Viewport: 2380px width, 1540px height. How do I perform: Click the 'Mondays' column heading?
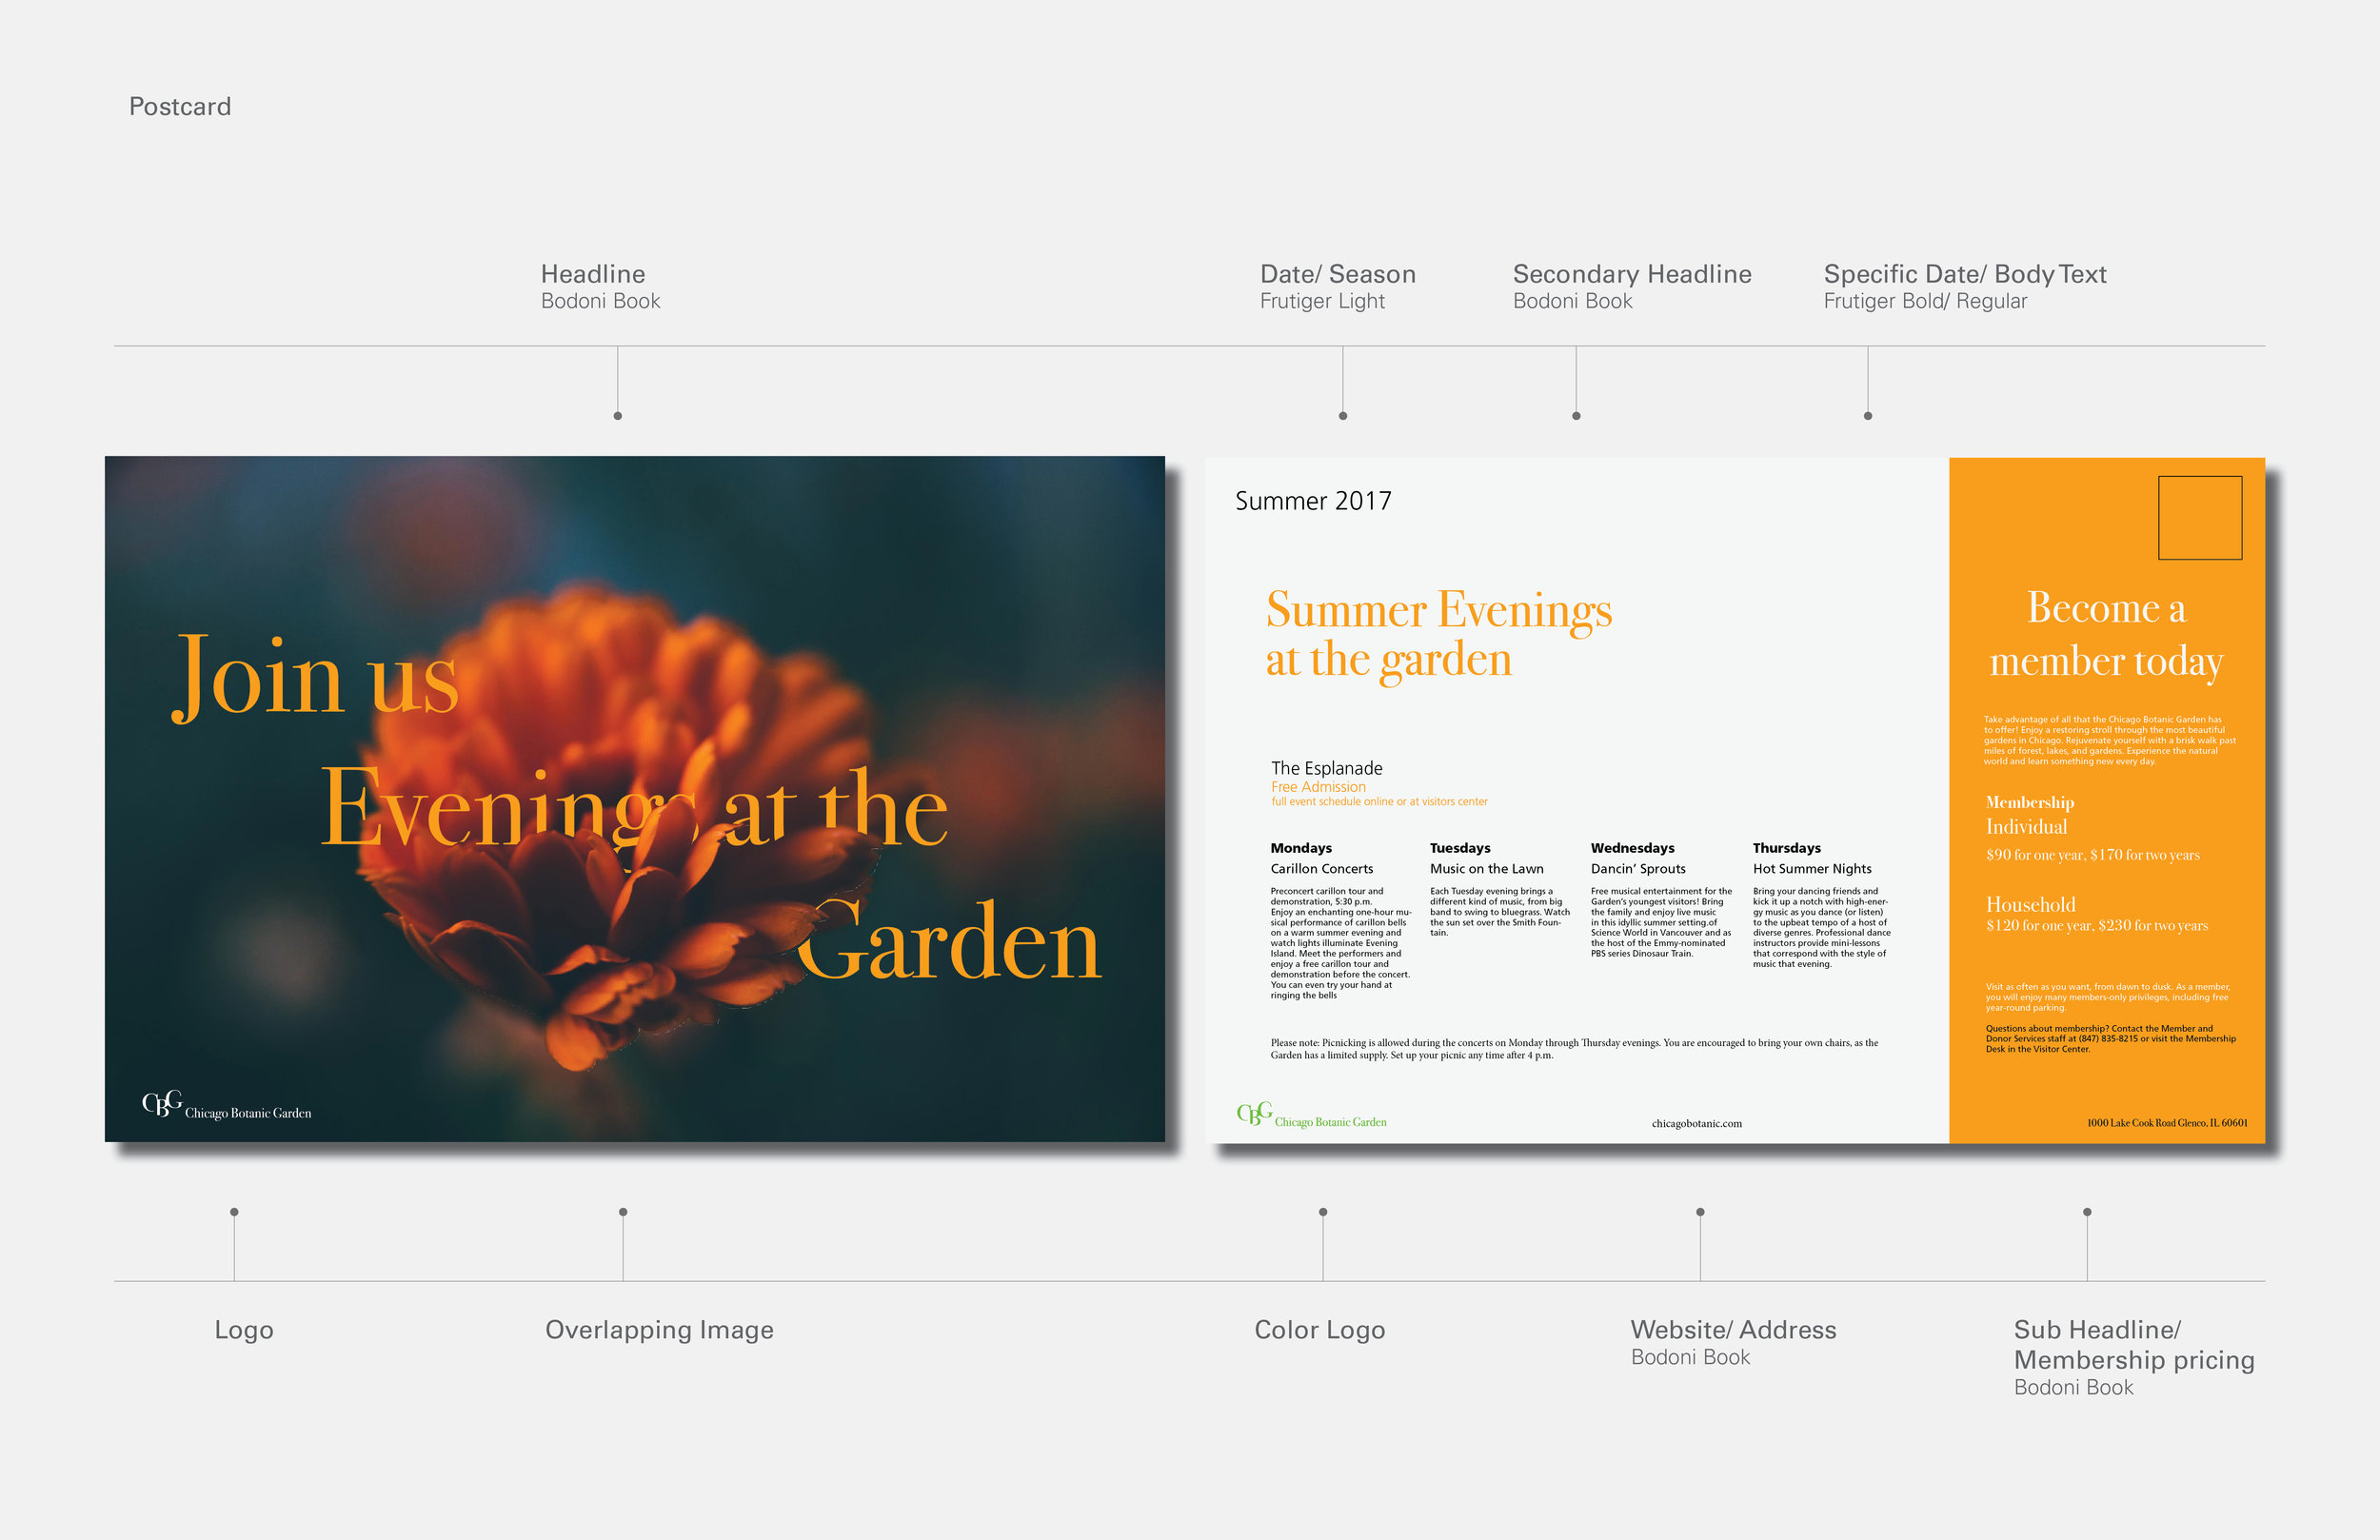1301,848
